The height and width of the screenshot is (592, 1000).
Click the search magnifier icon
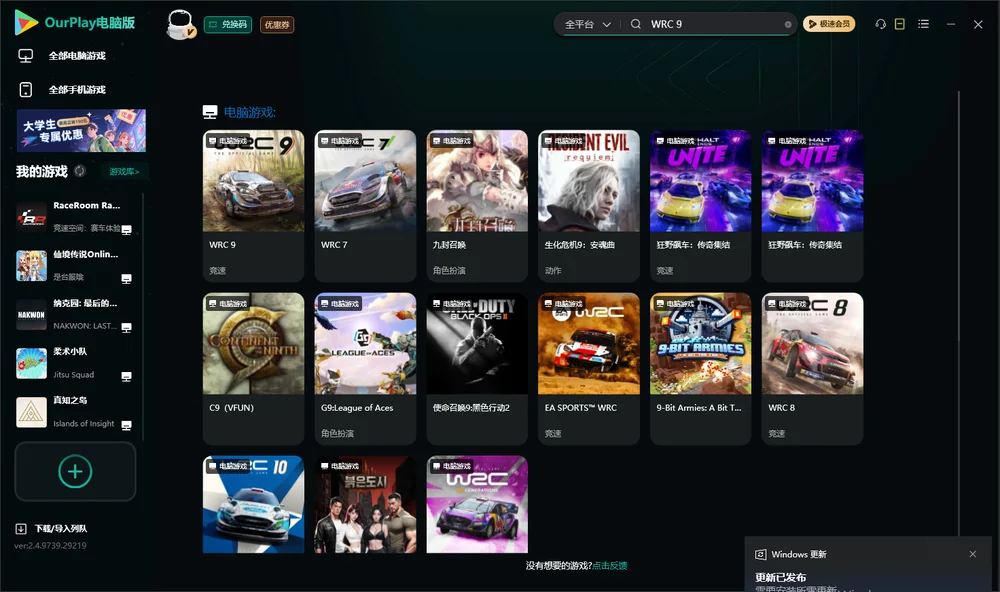pos(636,24)
